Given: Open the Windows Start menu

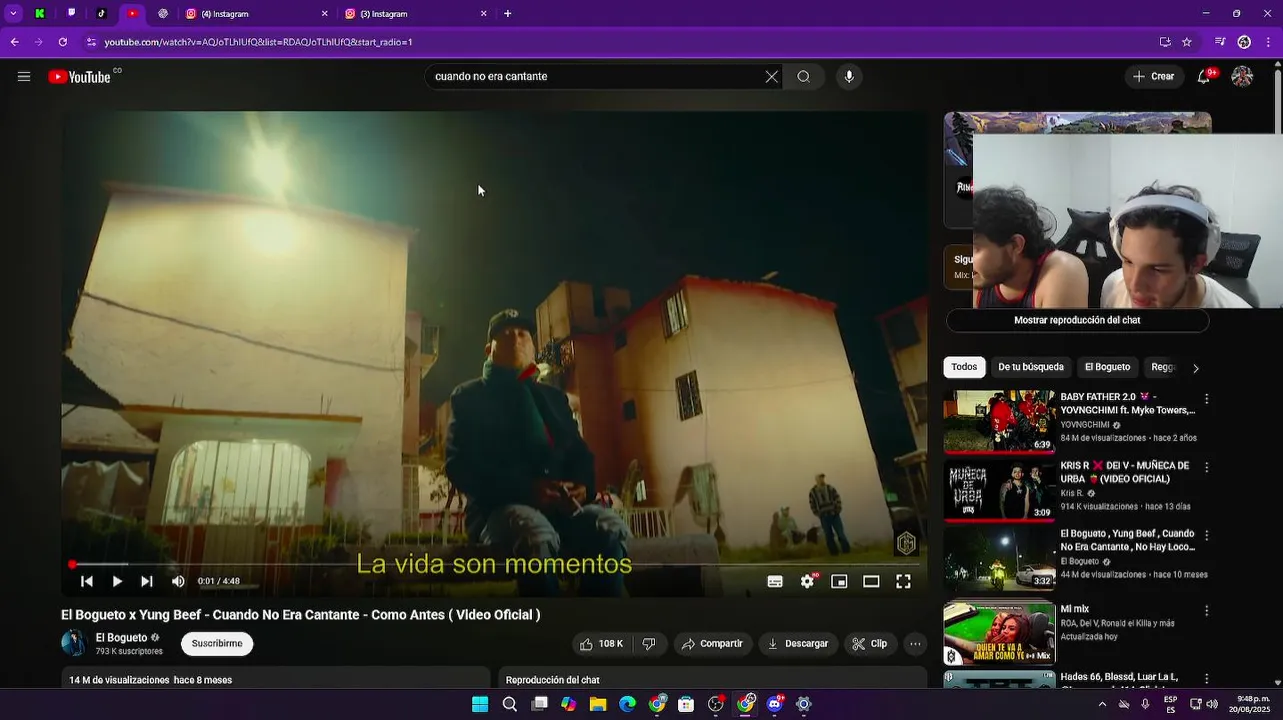Looking at the screenshot, I should click(480, 704).
